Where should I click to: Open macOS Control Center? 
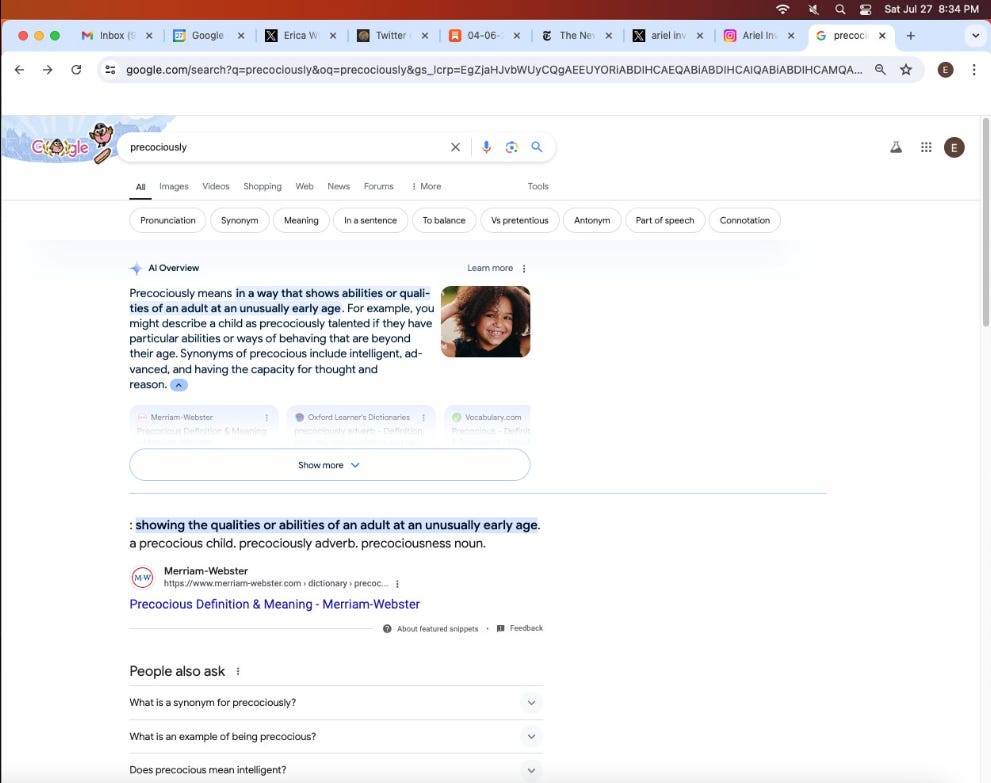[x=865, y=9]
